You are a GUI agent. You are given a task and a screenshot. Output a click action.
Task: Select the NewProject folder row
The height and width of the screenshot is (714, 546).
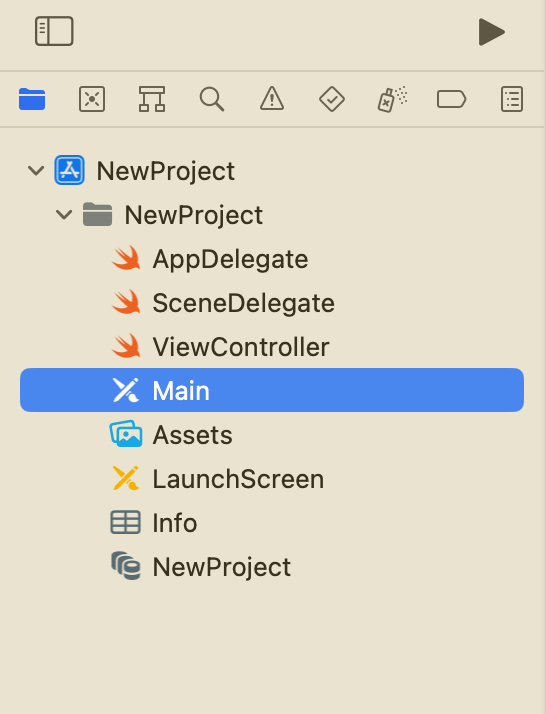tap(272, 214)
